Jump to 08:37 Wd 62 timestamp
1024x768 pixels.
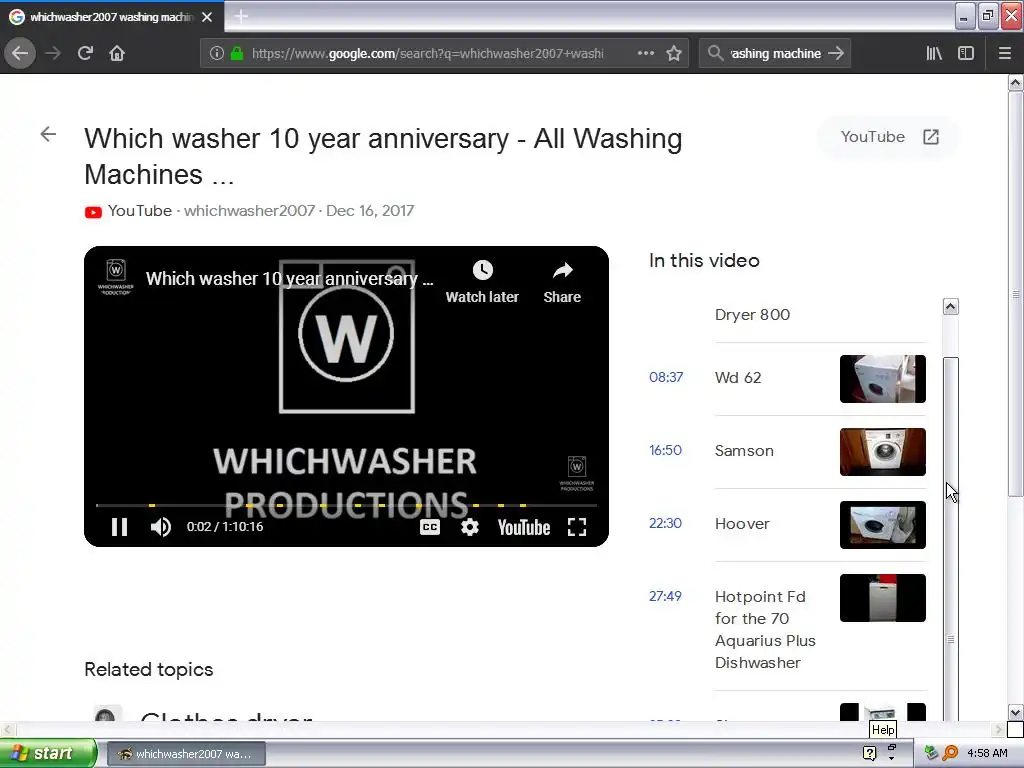click(x=665, y=377)
